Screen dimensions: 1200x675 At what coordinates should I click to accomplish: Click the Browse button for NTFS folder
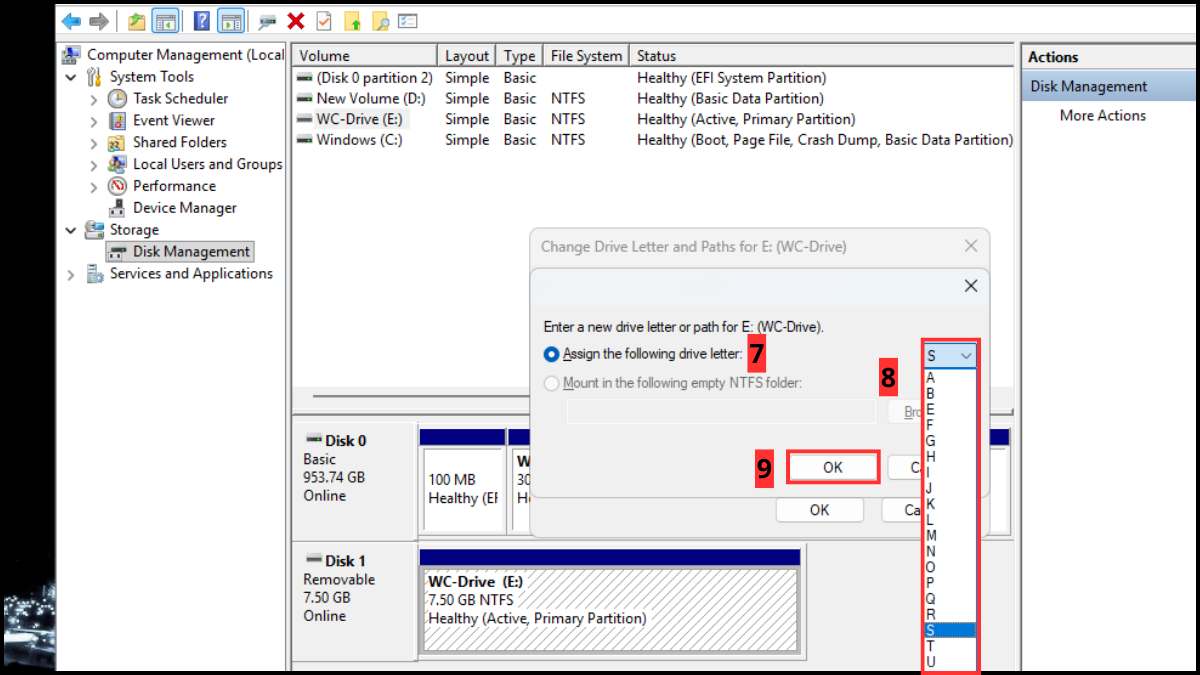pos(915,411)
